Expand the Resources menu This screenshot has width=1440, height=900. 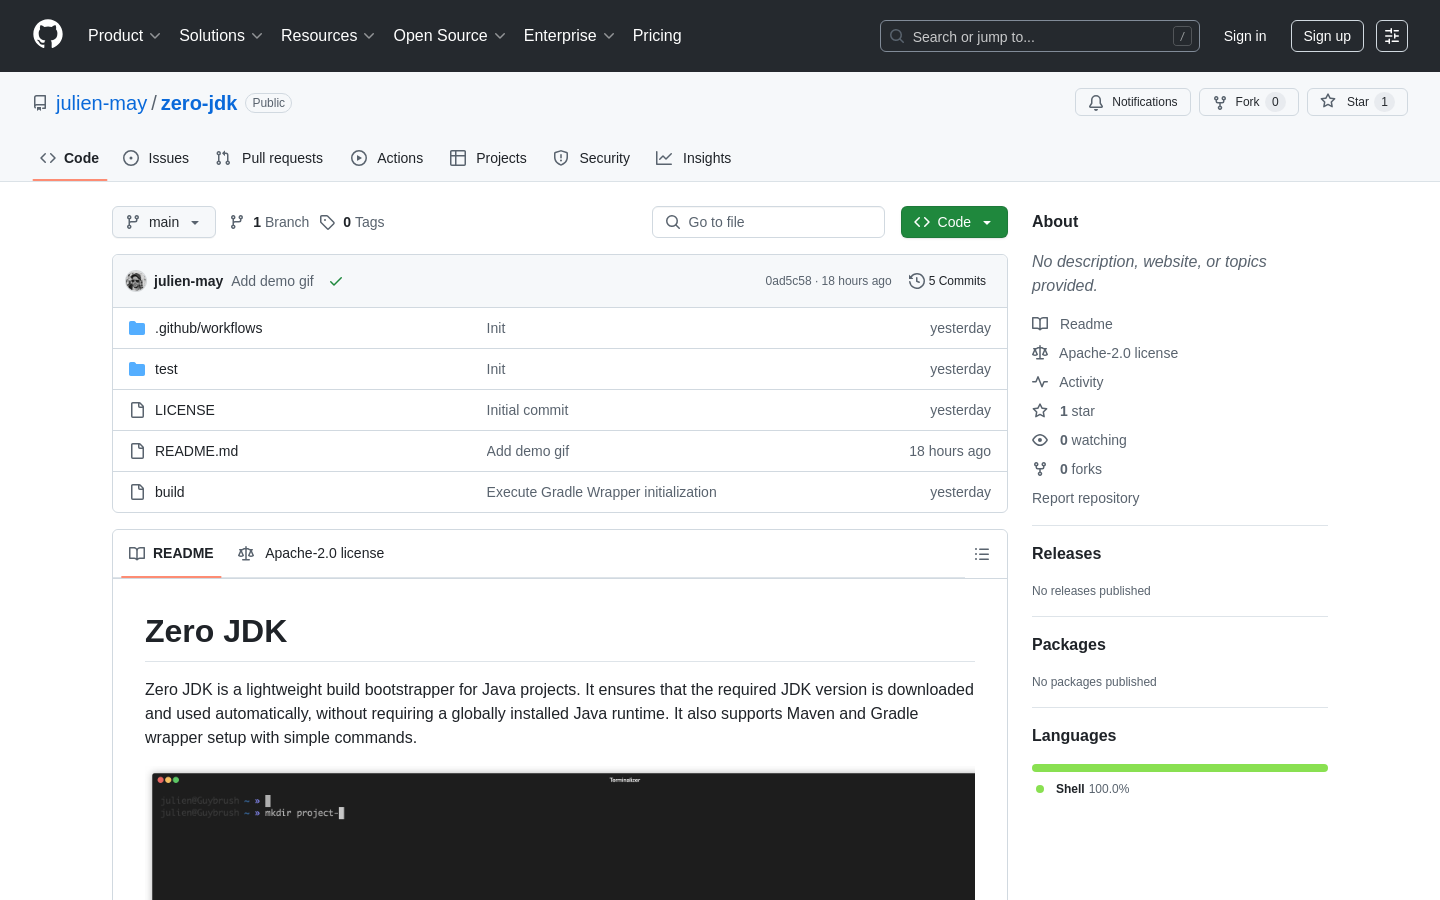(328, 36)
